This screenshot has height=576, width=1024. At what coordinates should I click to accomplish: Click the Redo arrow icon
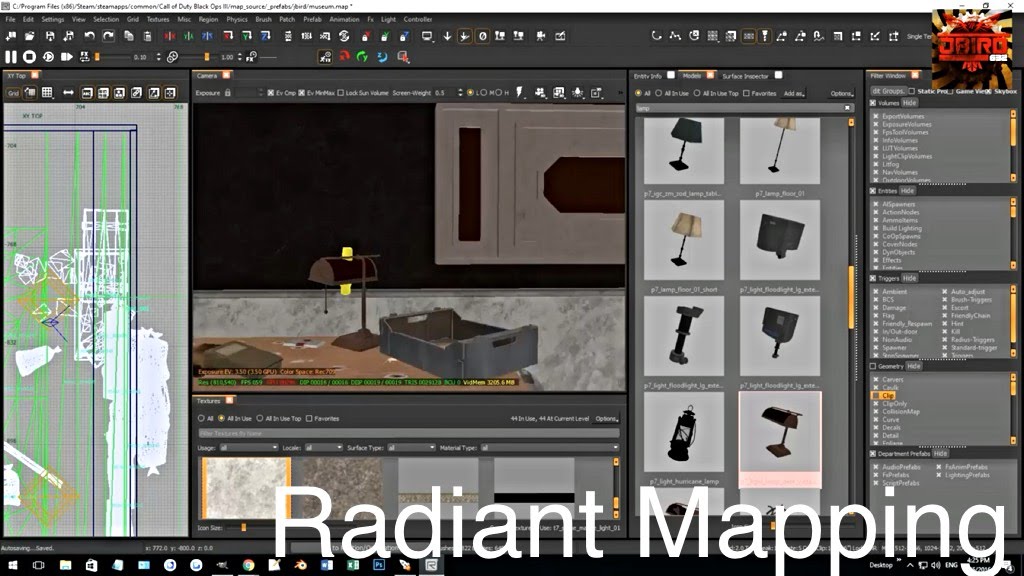pyautogui.click(x=108, y=37)
